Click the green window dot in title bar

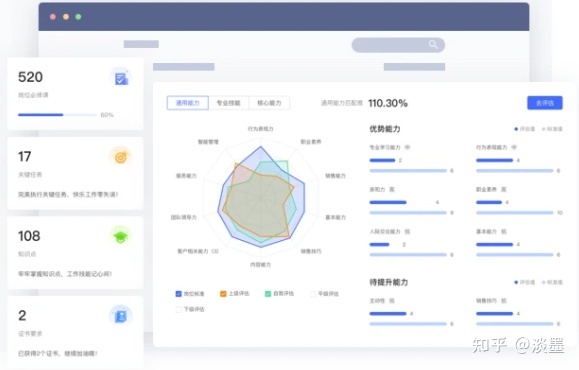(x=78, y=17)
